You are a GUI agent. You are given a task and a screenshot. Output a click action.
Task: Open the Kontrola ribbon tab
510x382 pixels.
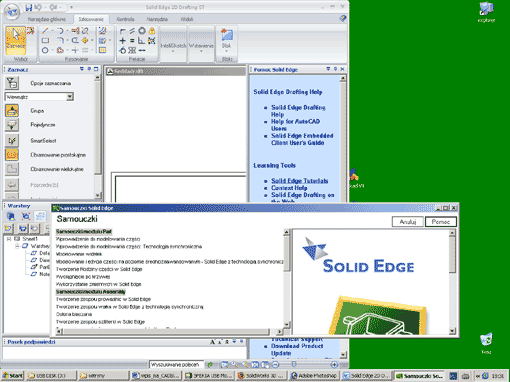tap(125, 19)
